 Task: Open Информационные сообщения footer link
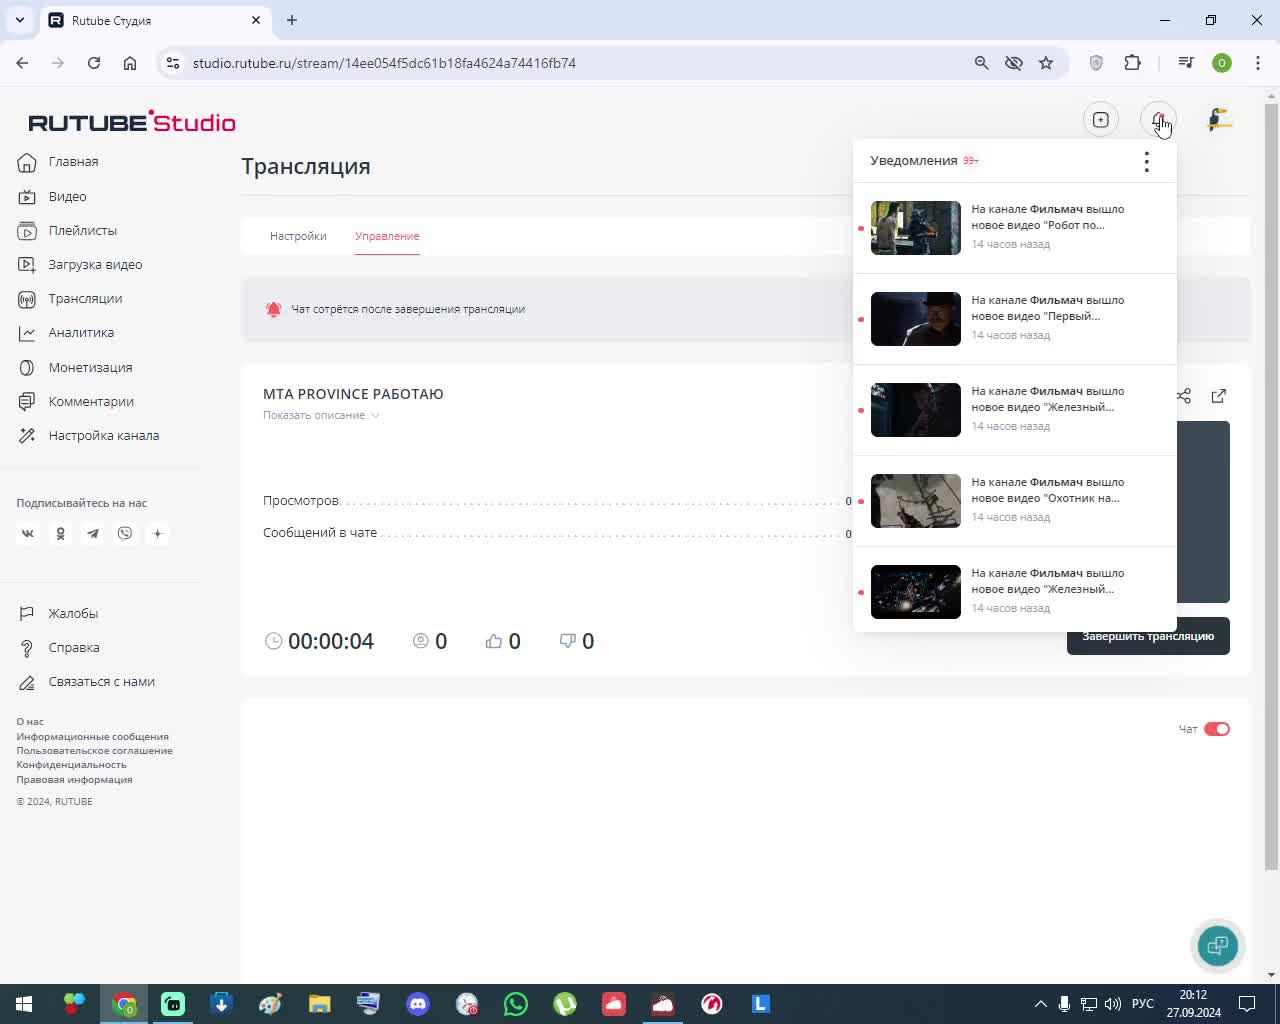click(x=92, y=737)
